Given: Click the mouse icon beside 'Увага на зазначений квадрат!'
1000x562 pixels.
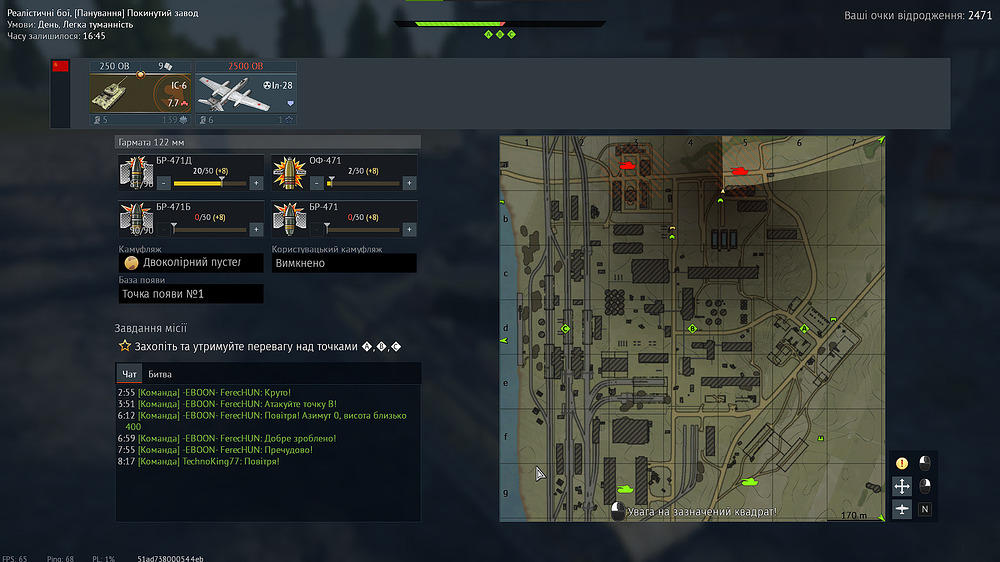Looking at the screenshot, I should tap(617, 511).
